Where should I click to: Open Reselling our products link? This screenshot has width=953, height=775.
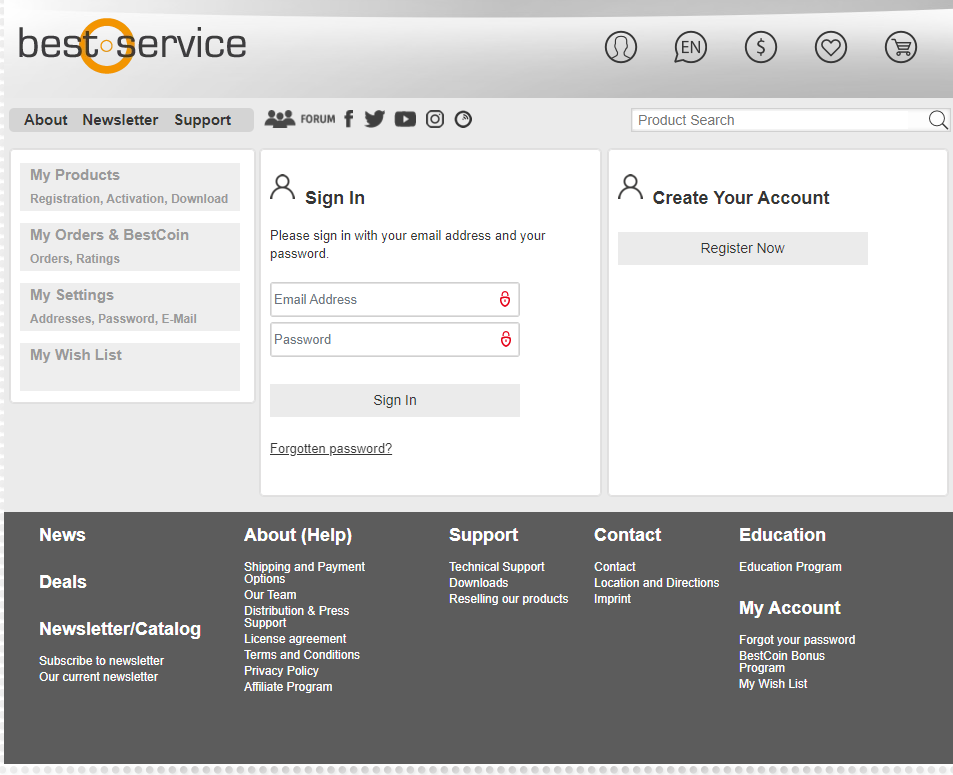coord(509,599)
